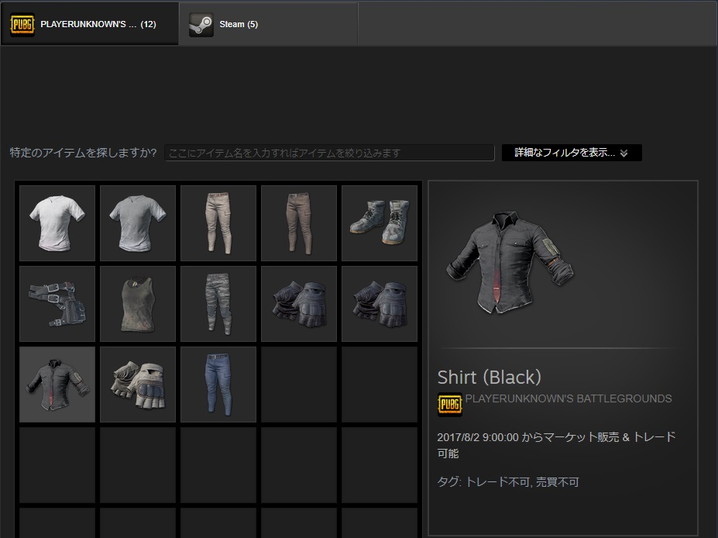Focus the item name filter input field
718x538 pixels.
(329, 153)
